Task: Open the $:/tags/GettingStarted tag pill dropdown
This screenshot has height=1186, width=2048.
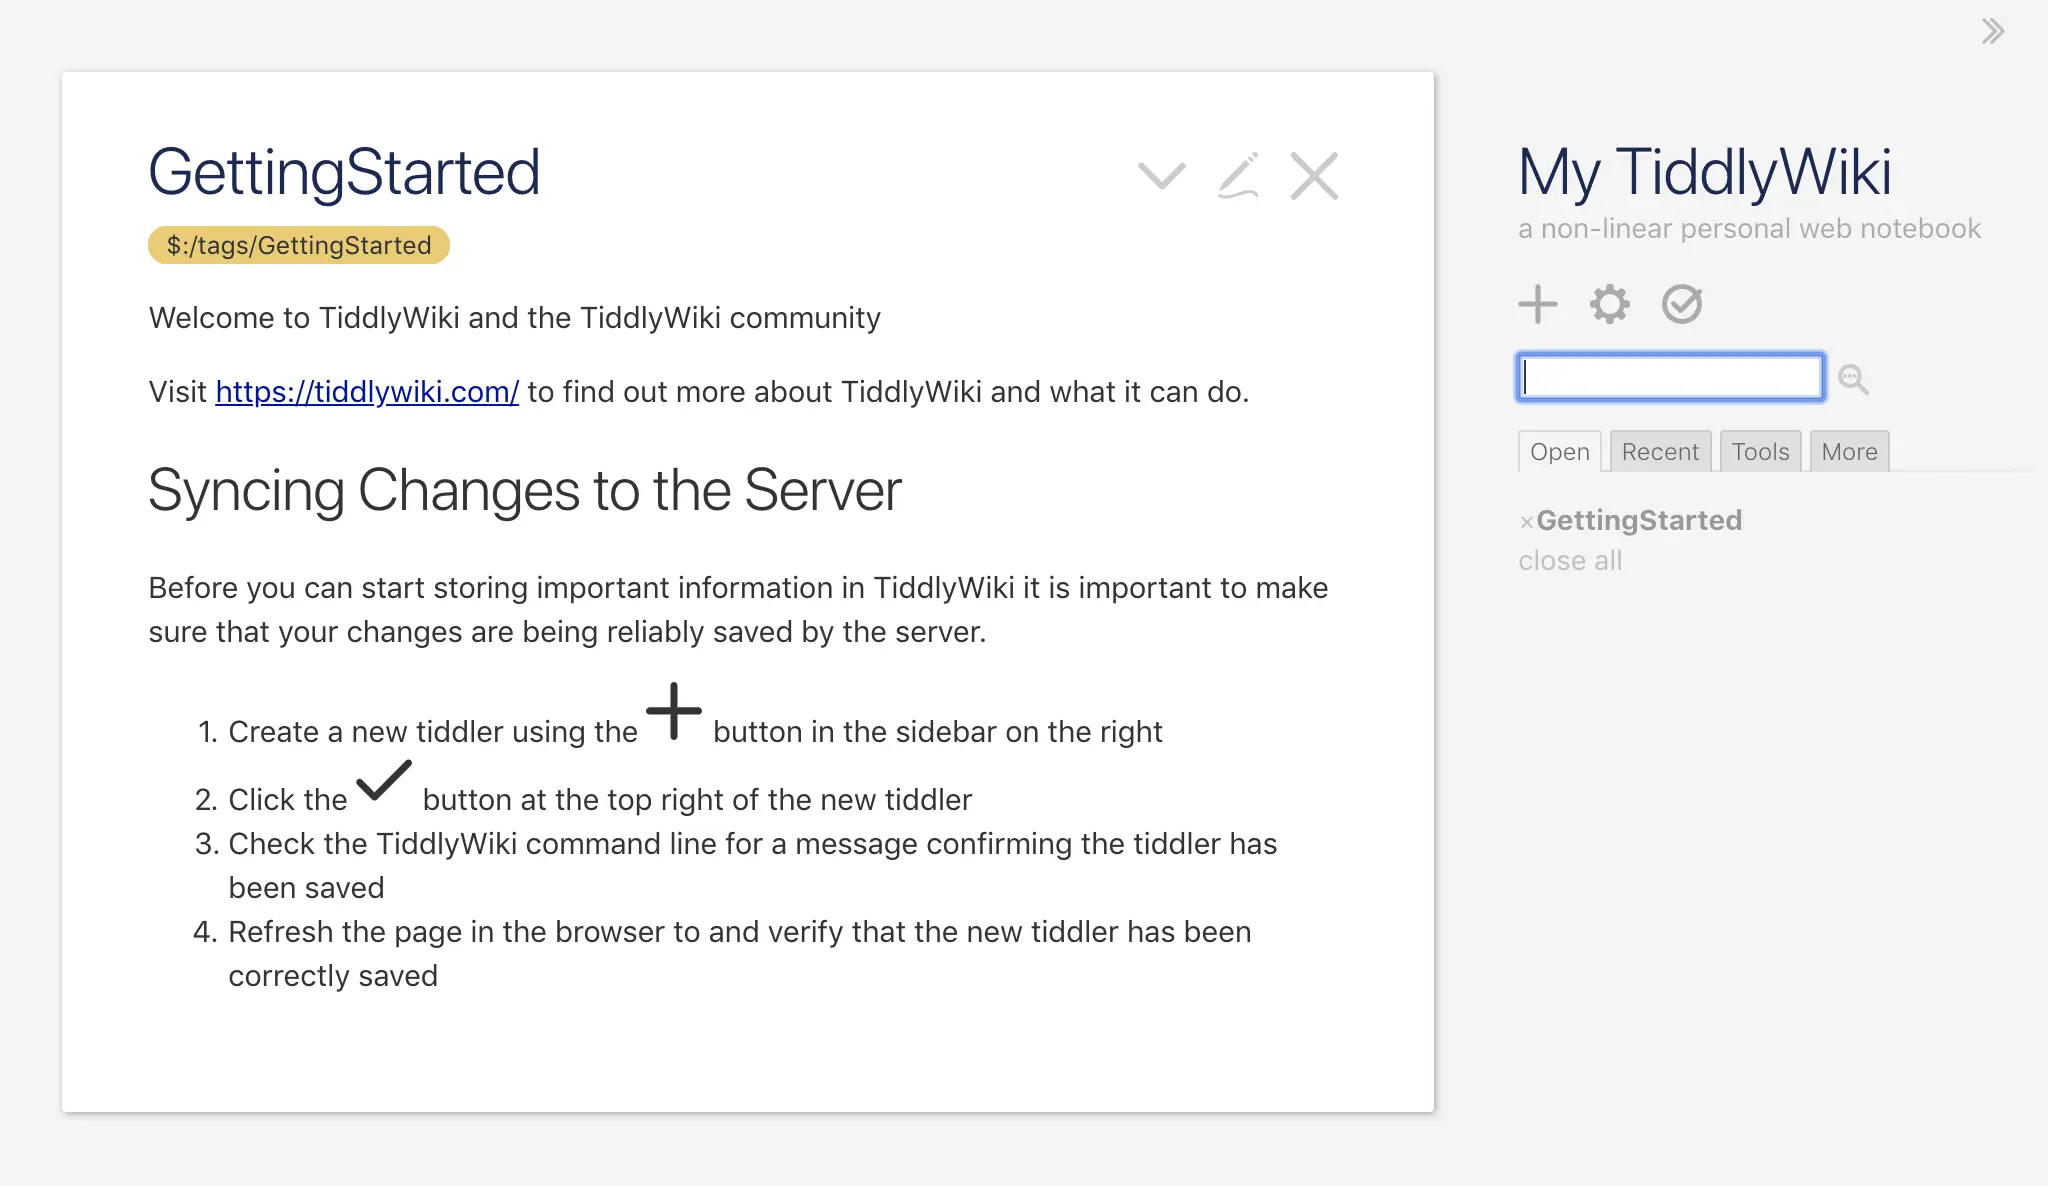Action: coord(298,245)
